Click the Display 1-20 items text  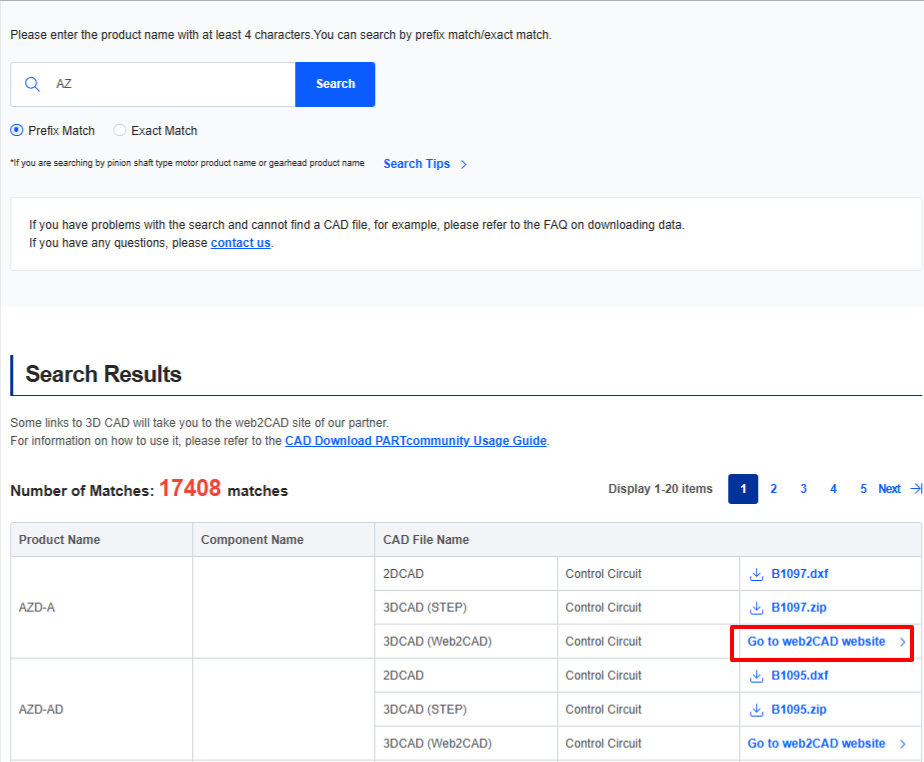(x=660, y=489)
